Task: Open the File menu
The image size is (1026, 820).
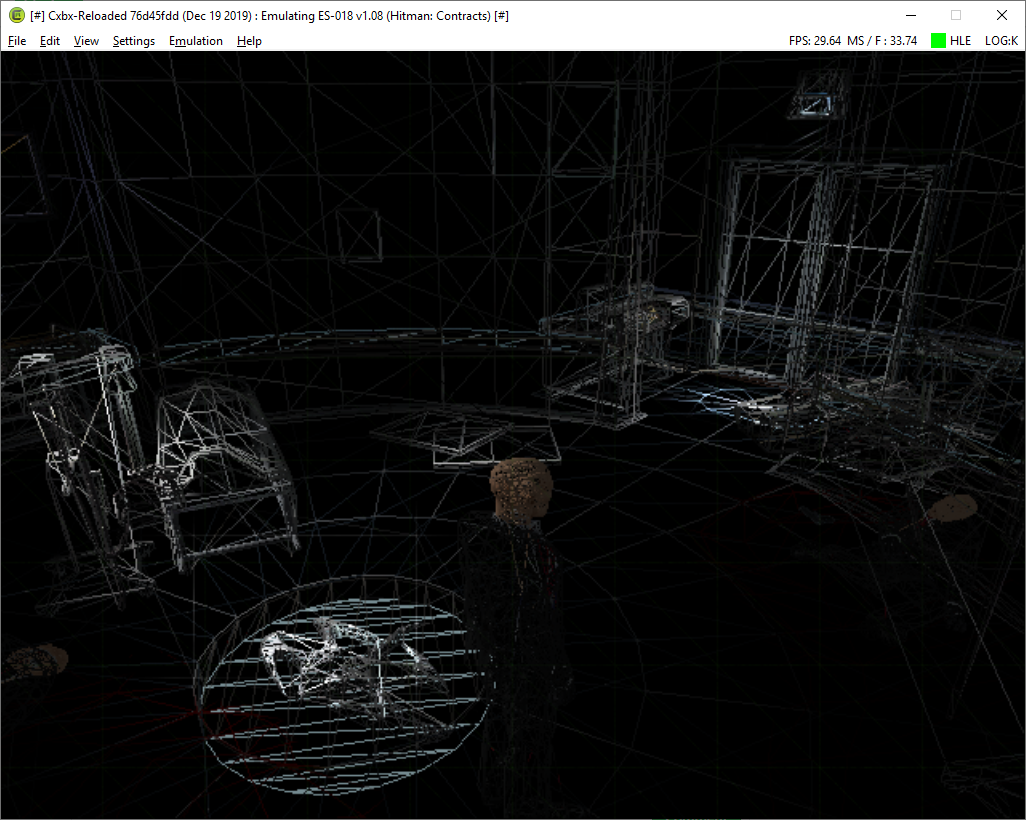Action: pos(17,41)
